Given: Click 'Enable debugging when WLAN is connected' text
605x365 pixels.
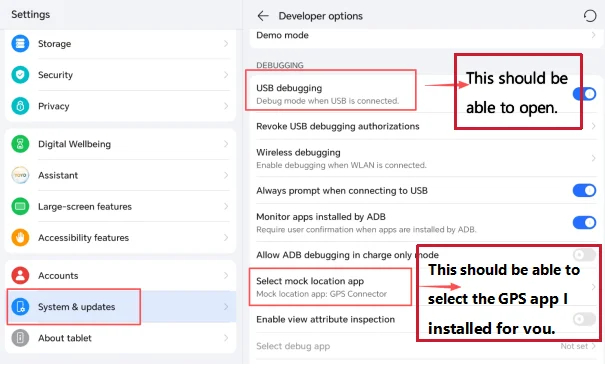Looking at the screenshot, I should [341, 165].
